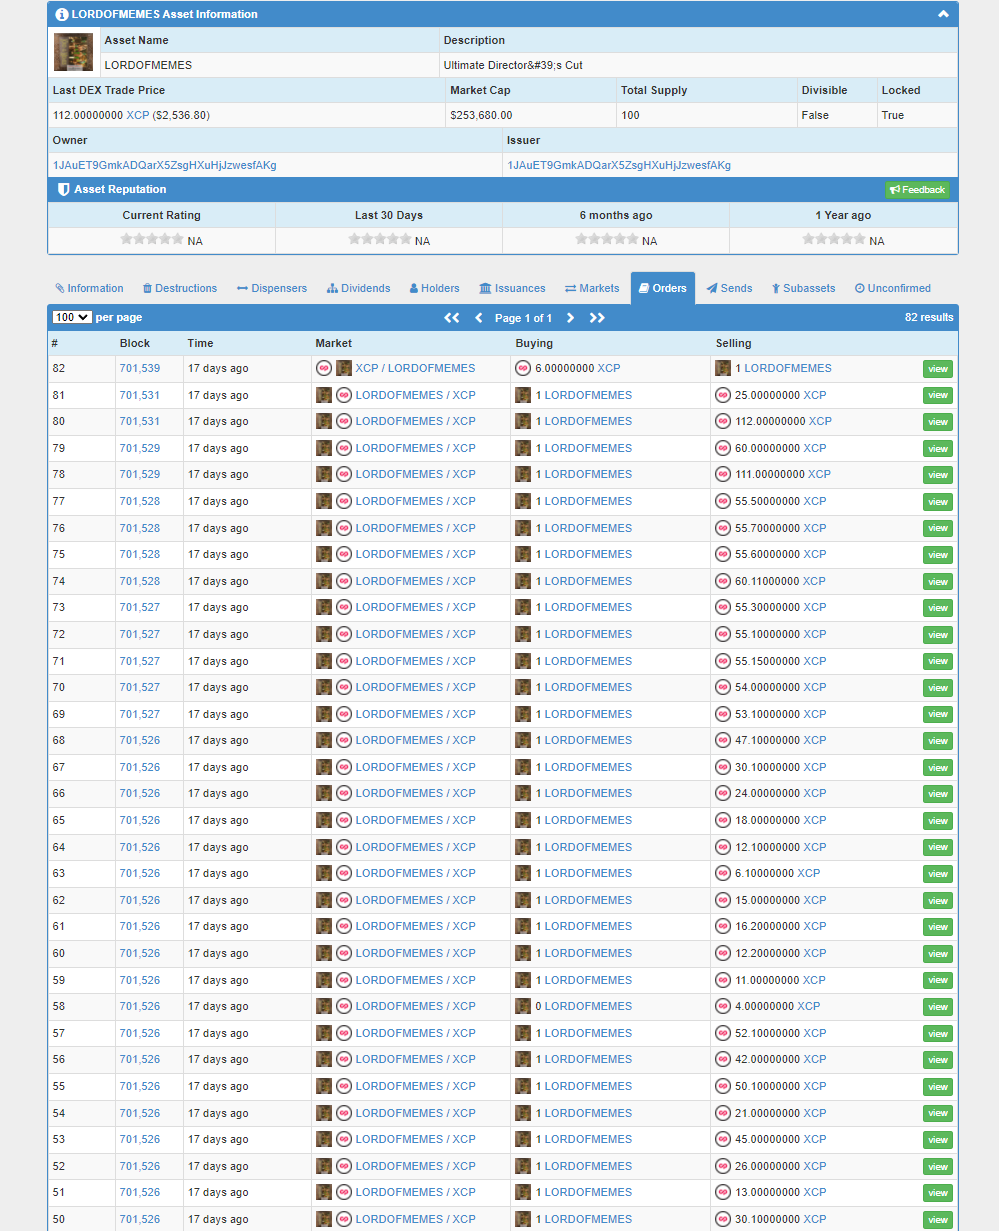Switch to the Markets tab
This screenshot has height=1231, width=999.
coord(592,288)
